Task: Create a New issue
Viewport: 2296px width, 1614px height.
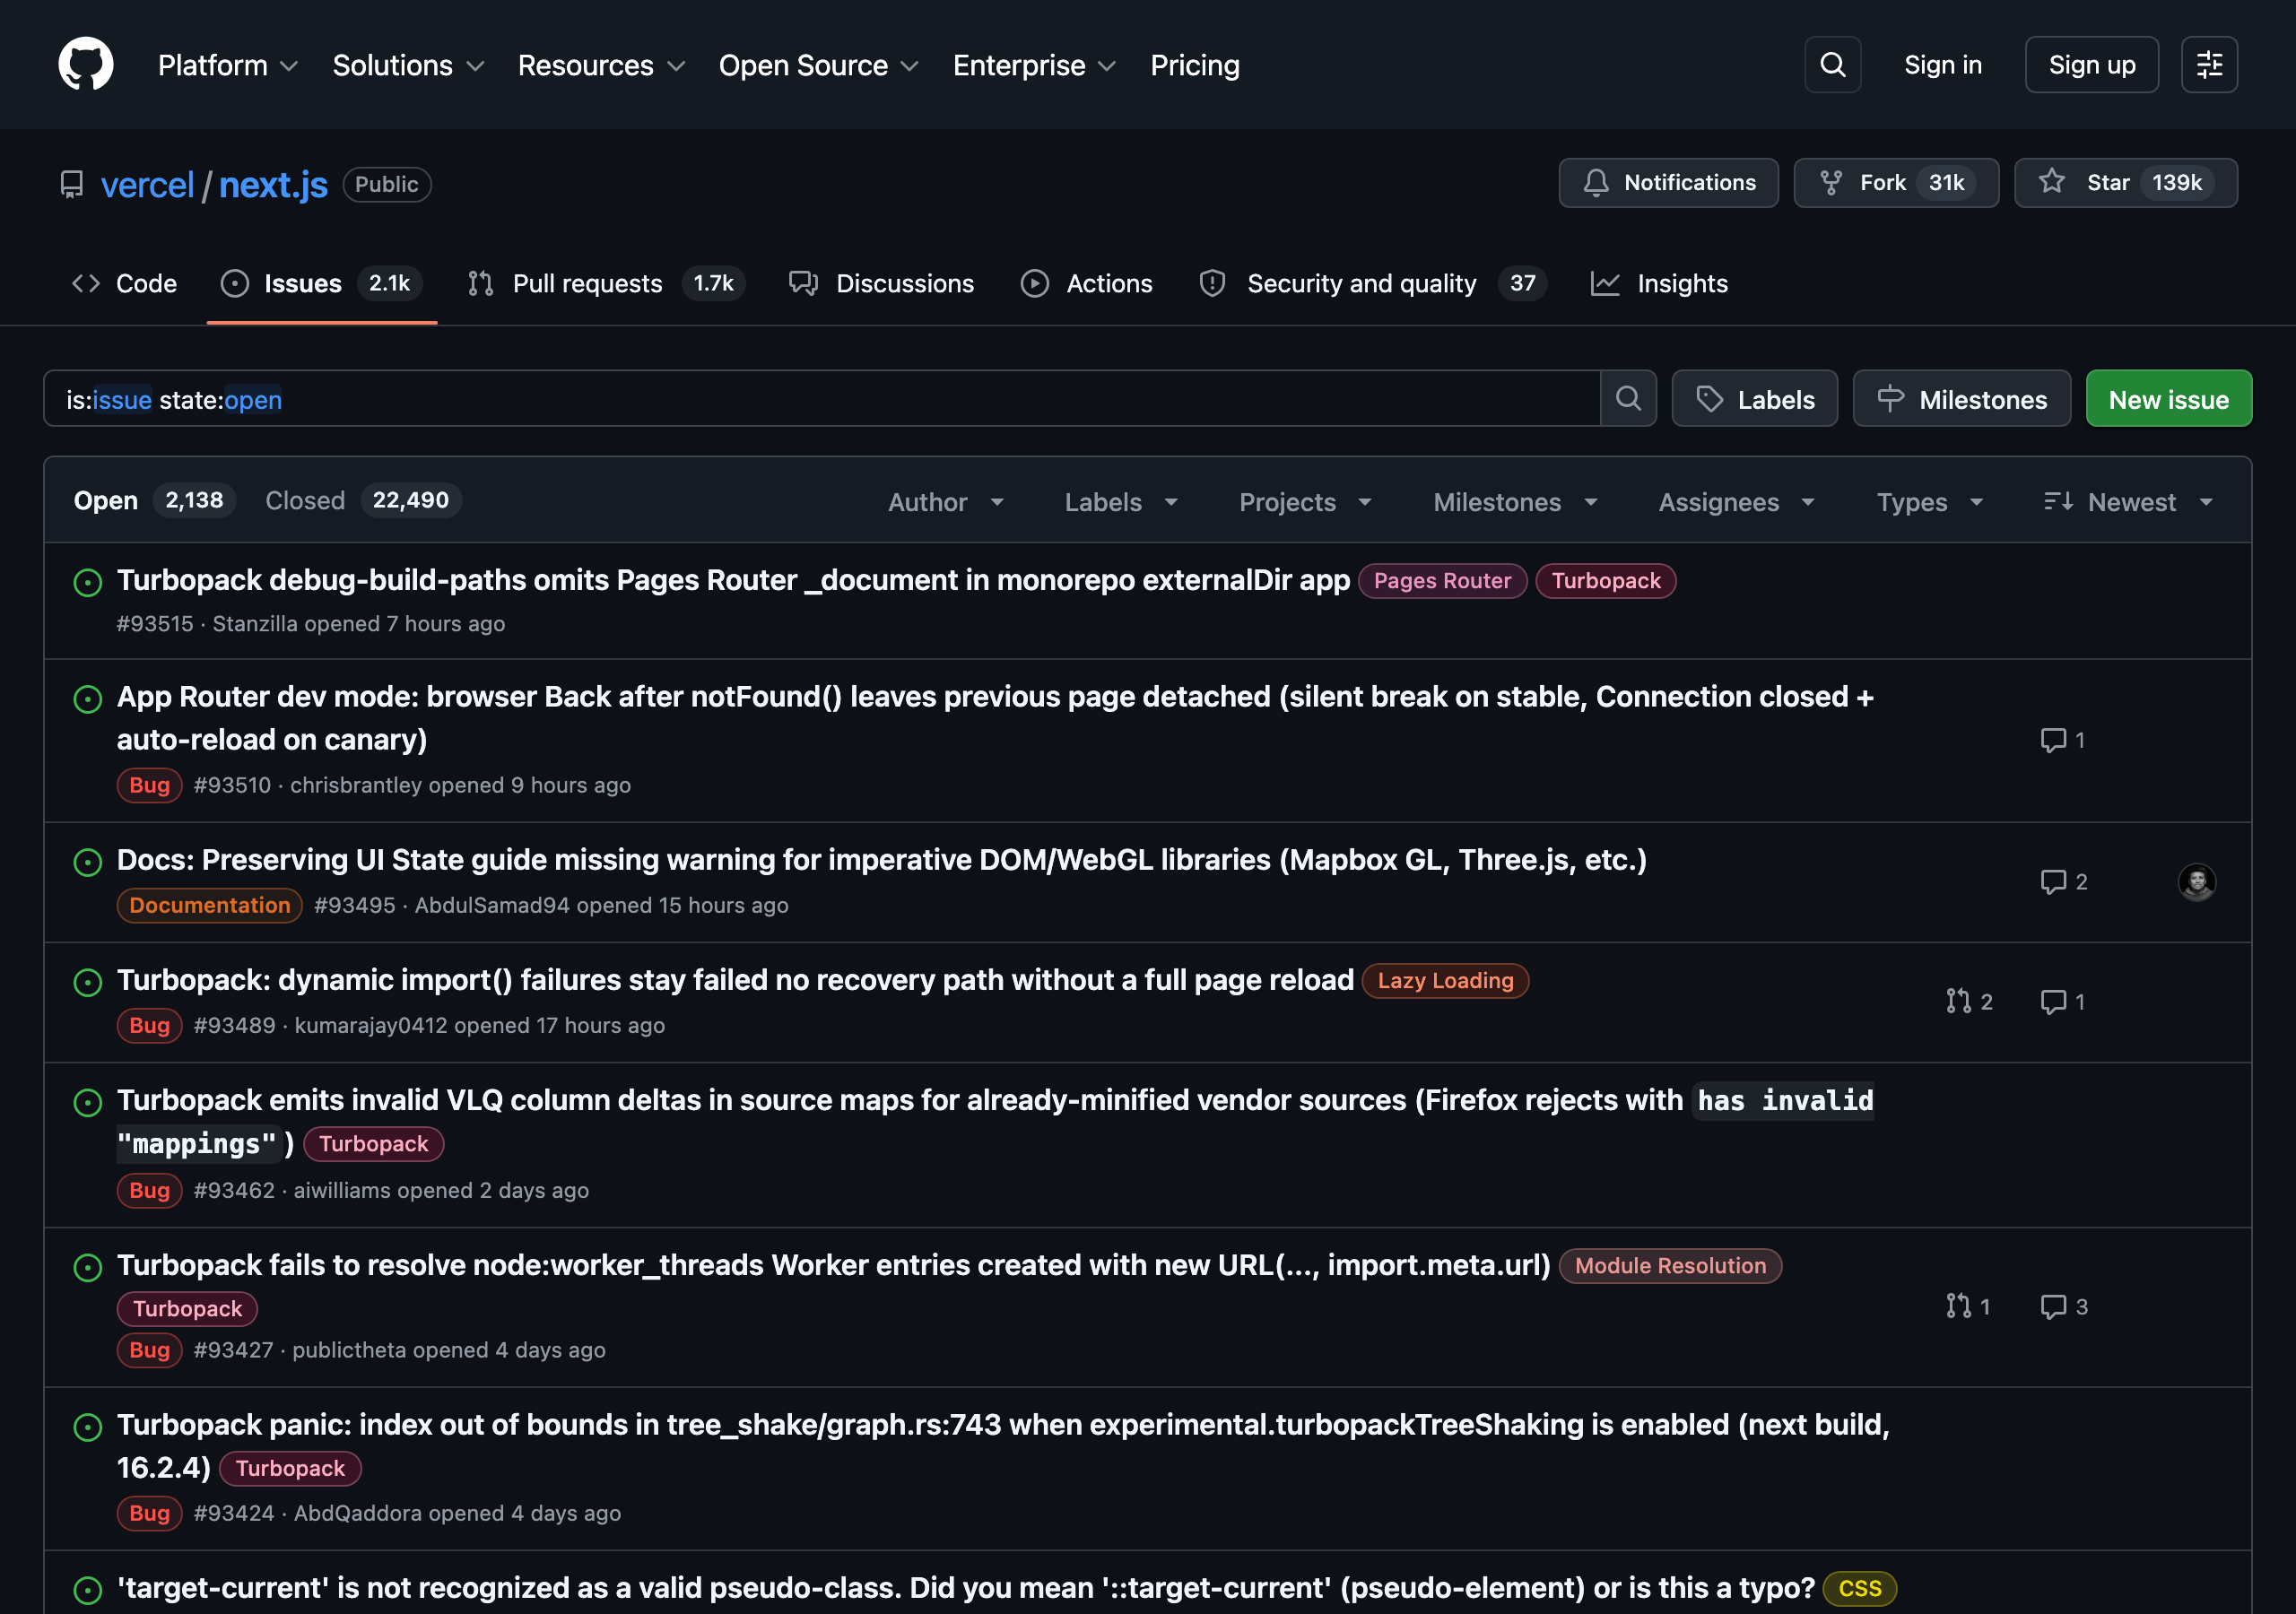Action: 2168,399
